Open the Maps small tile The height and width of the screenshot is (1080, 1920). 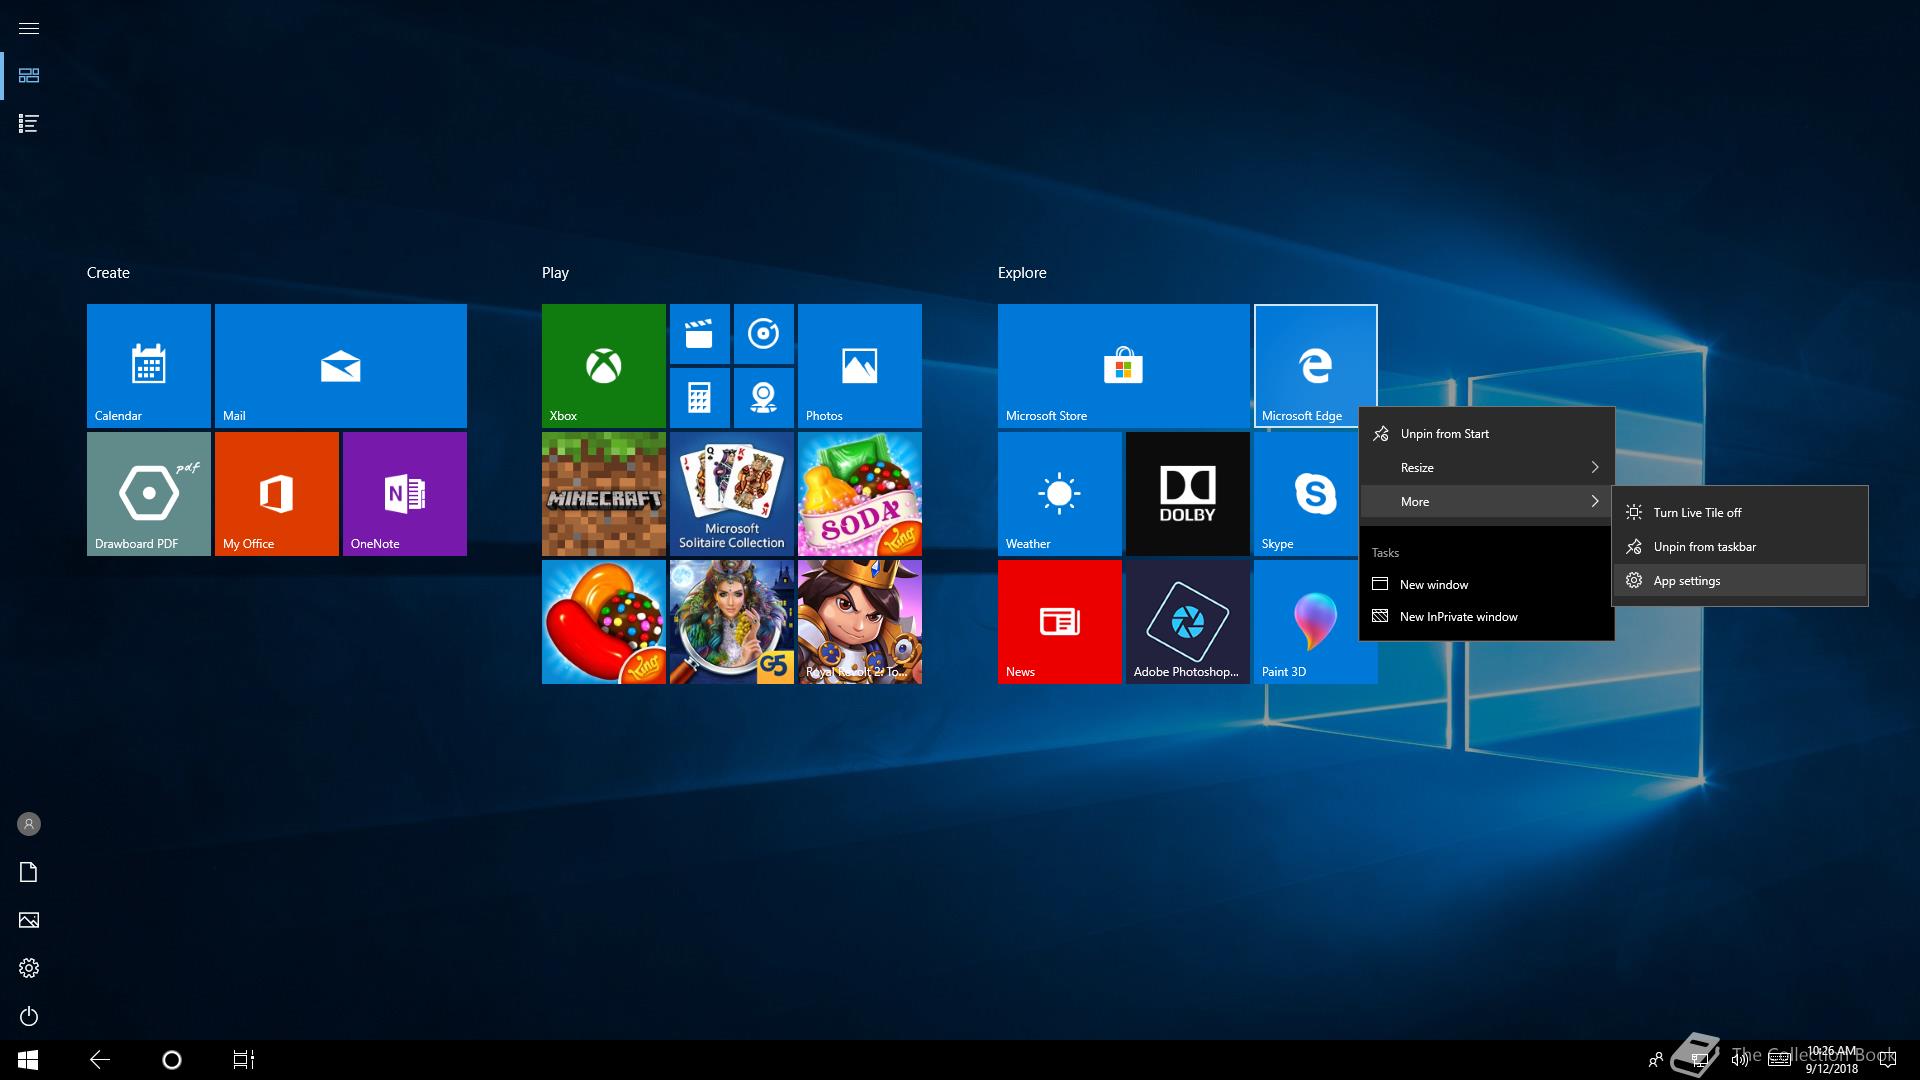(764, 398)
